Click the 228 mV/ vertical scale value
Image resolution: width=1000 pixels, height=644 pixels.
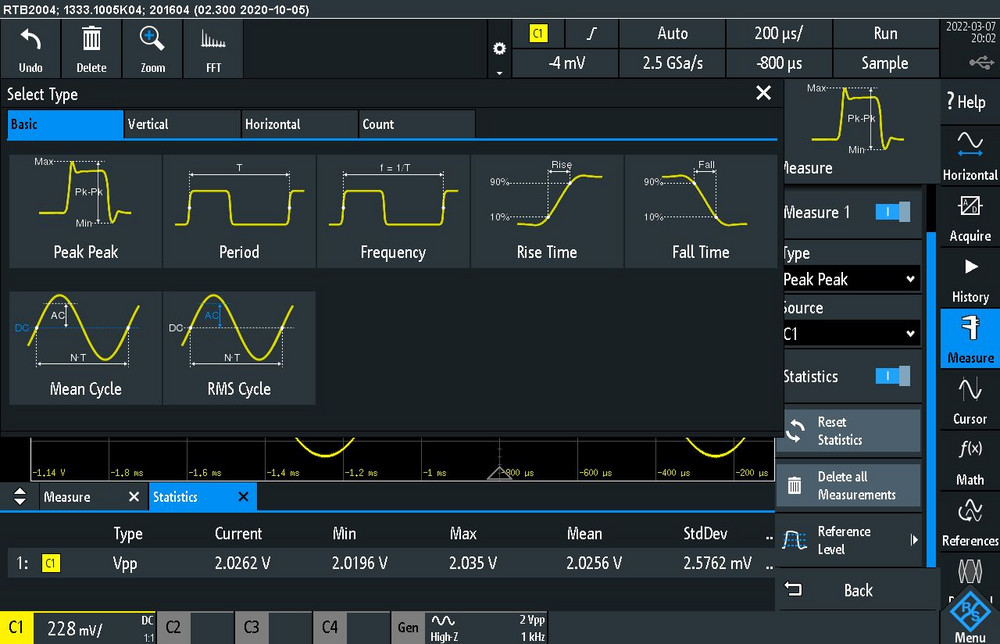click(75, 629)
